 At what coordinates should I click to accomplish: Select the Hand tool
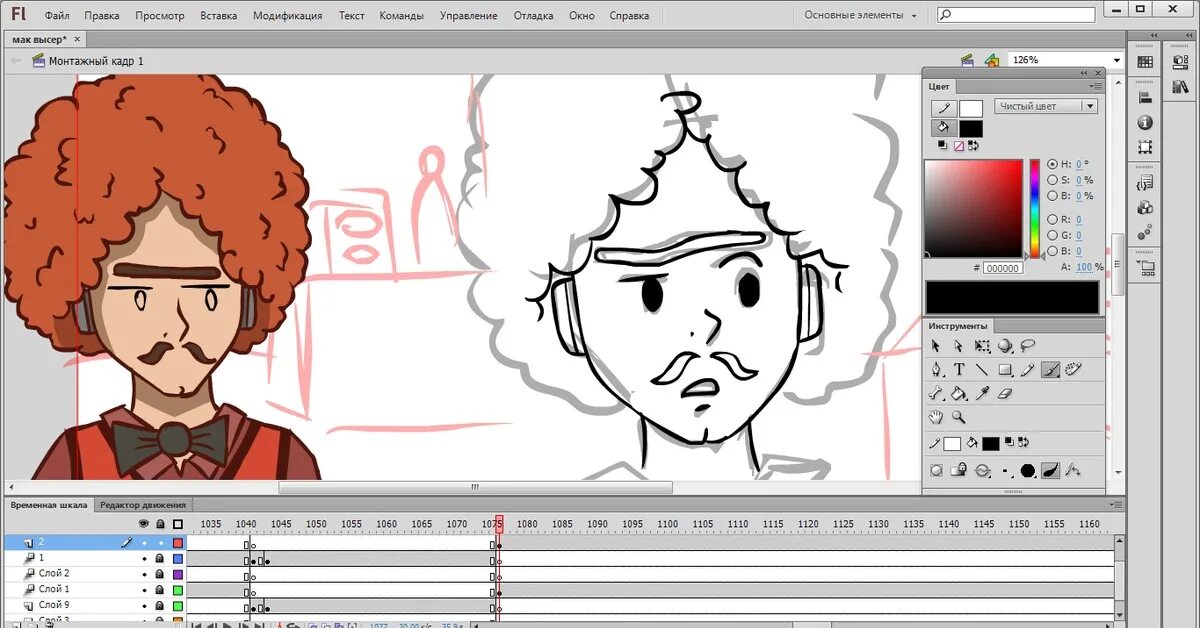pyautogui.click(x=936, y=417)
